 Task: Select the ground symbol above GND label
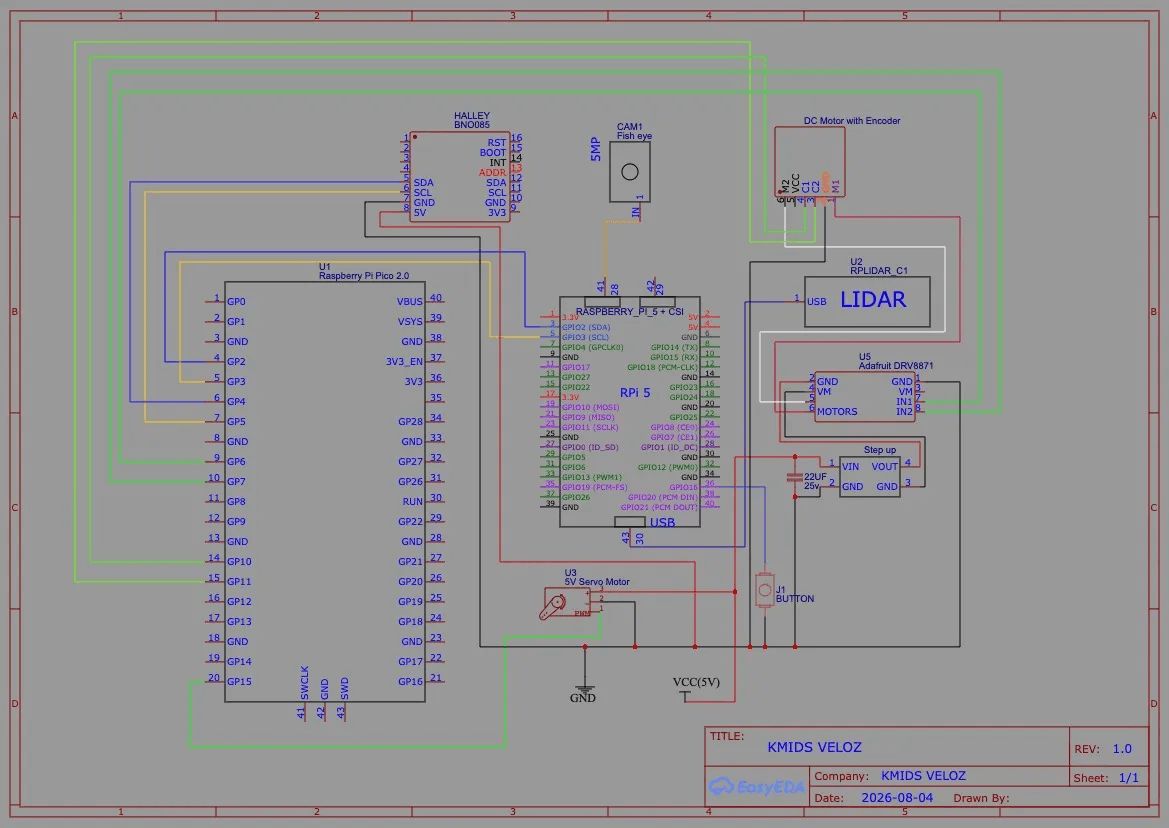point(584,689)
